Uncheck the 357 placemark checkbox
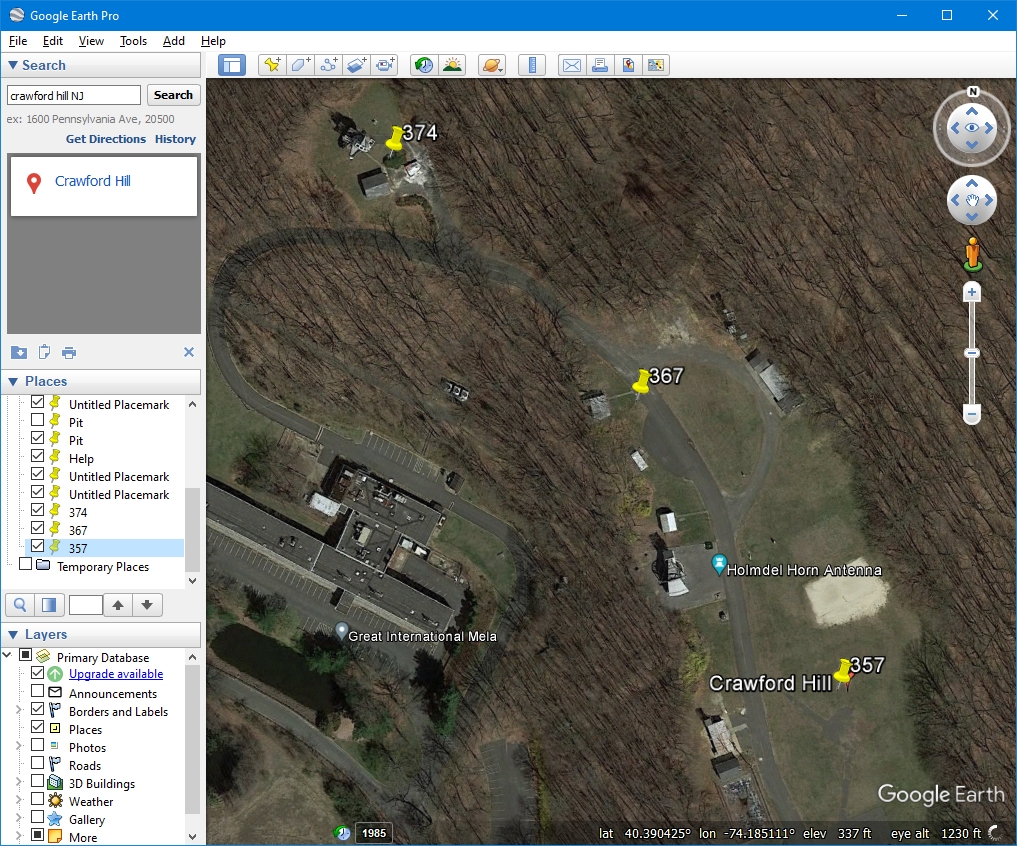 (38, 546)
